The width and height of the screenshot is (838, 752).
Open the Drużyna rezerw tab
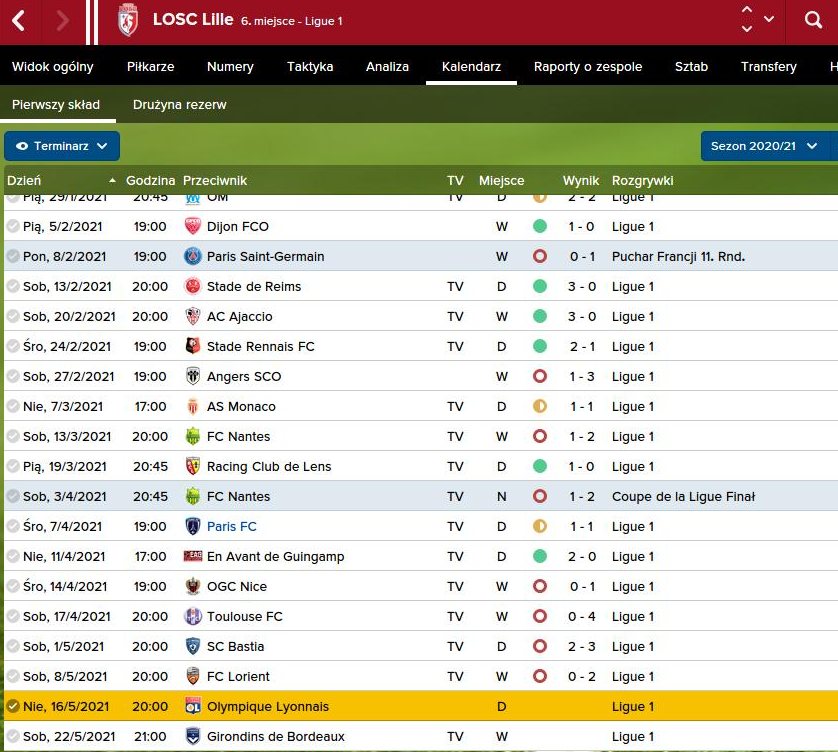[179, 105]
